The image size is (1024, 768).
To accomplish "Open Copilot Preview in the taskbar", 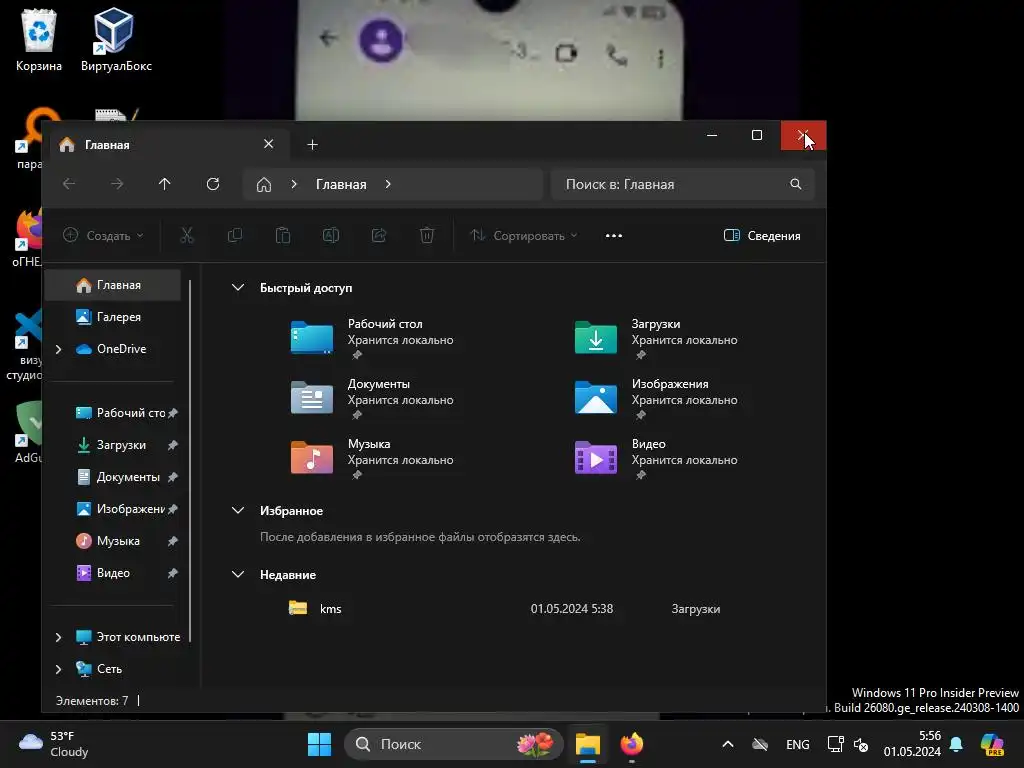I will 992,744.
